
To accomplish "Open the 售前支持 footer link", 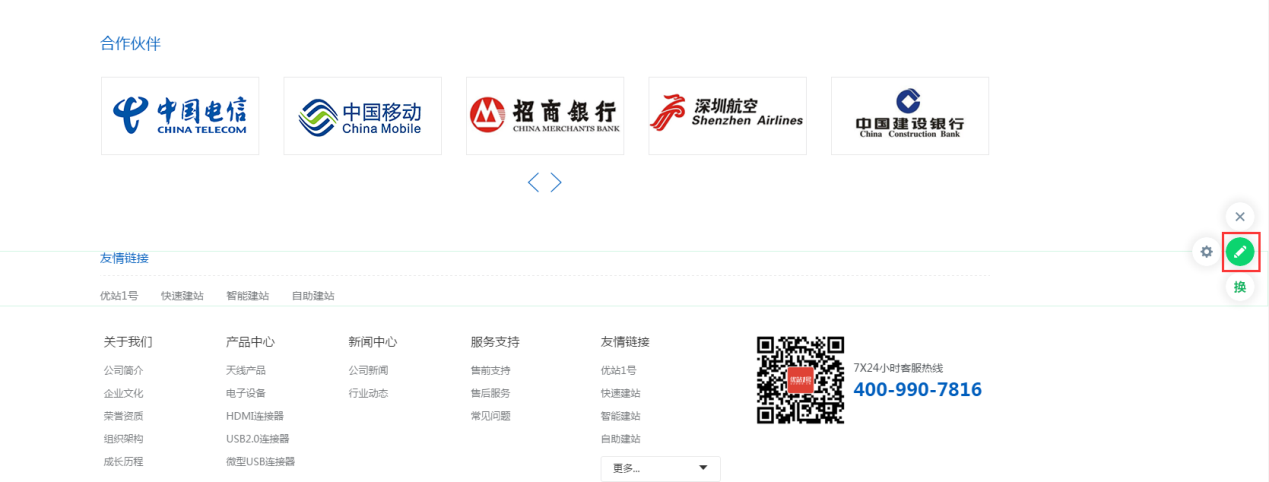I will point(490,370).
